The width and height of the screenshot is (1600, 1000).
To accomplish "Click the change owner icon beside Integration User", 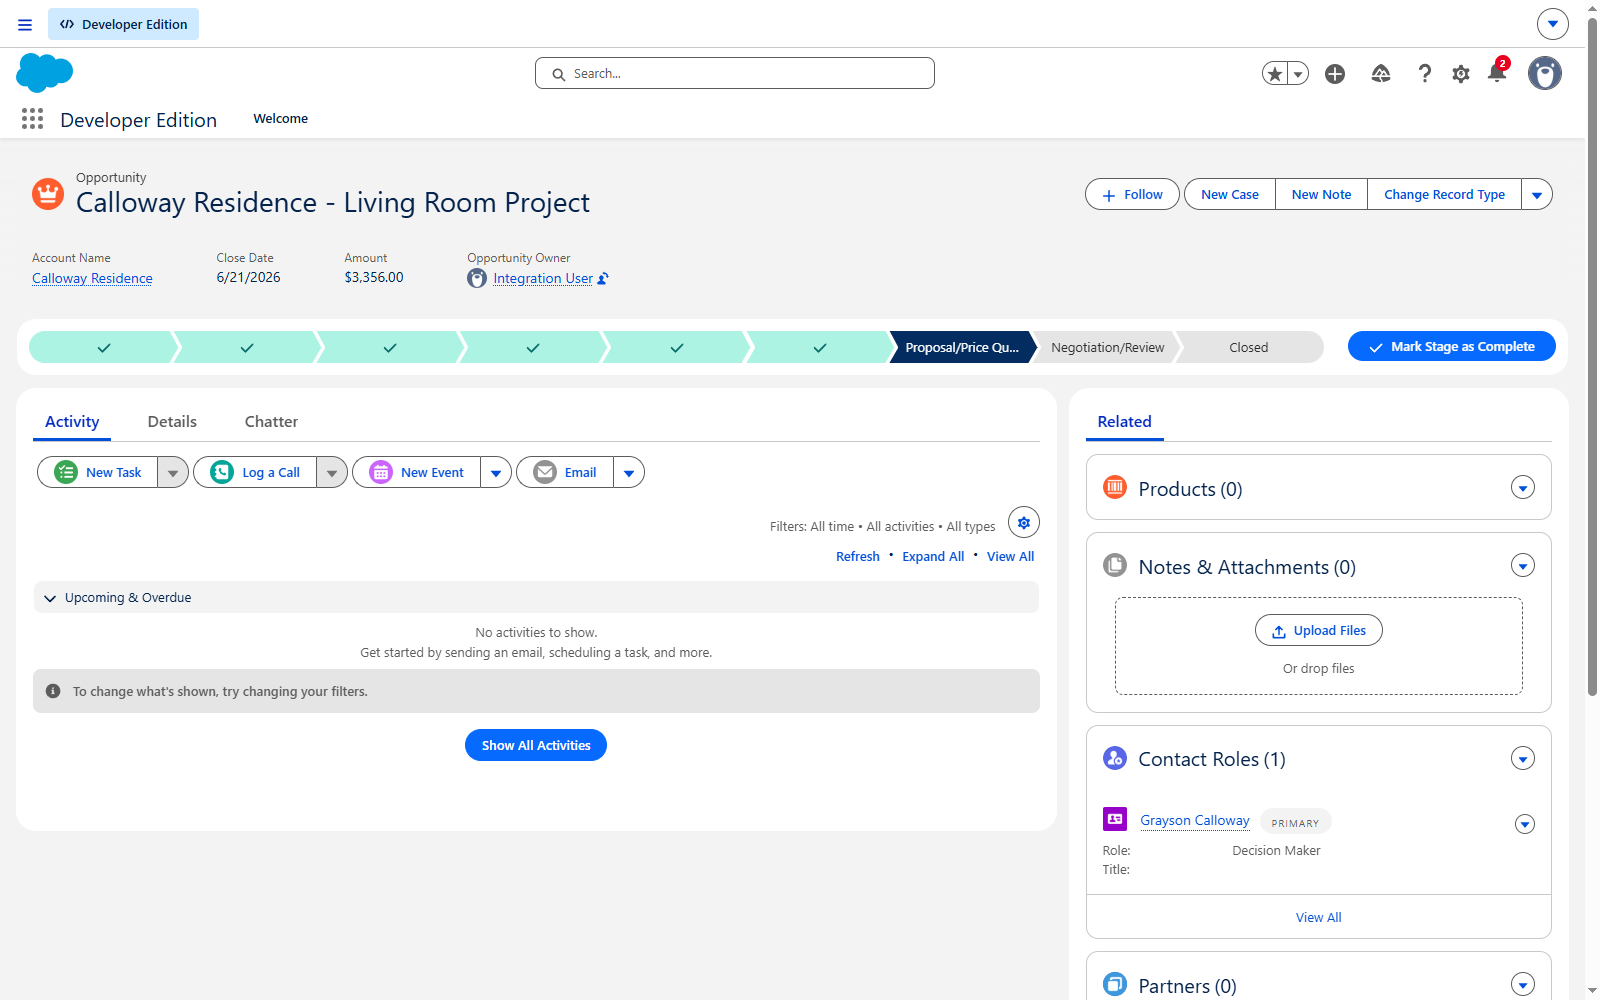I will [603, 279].
